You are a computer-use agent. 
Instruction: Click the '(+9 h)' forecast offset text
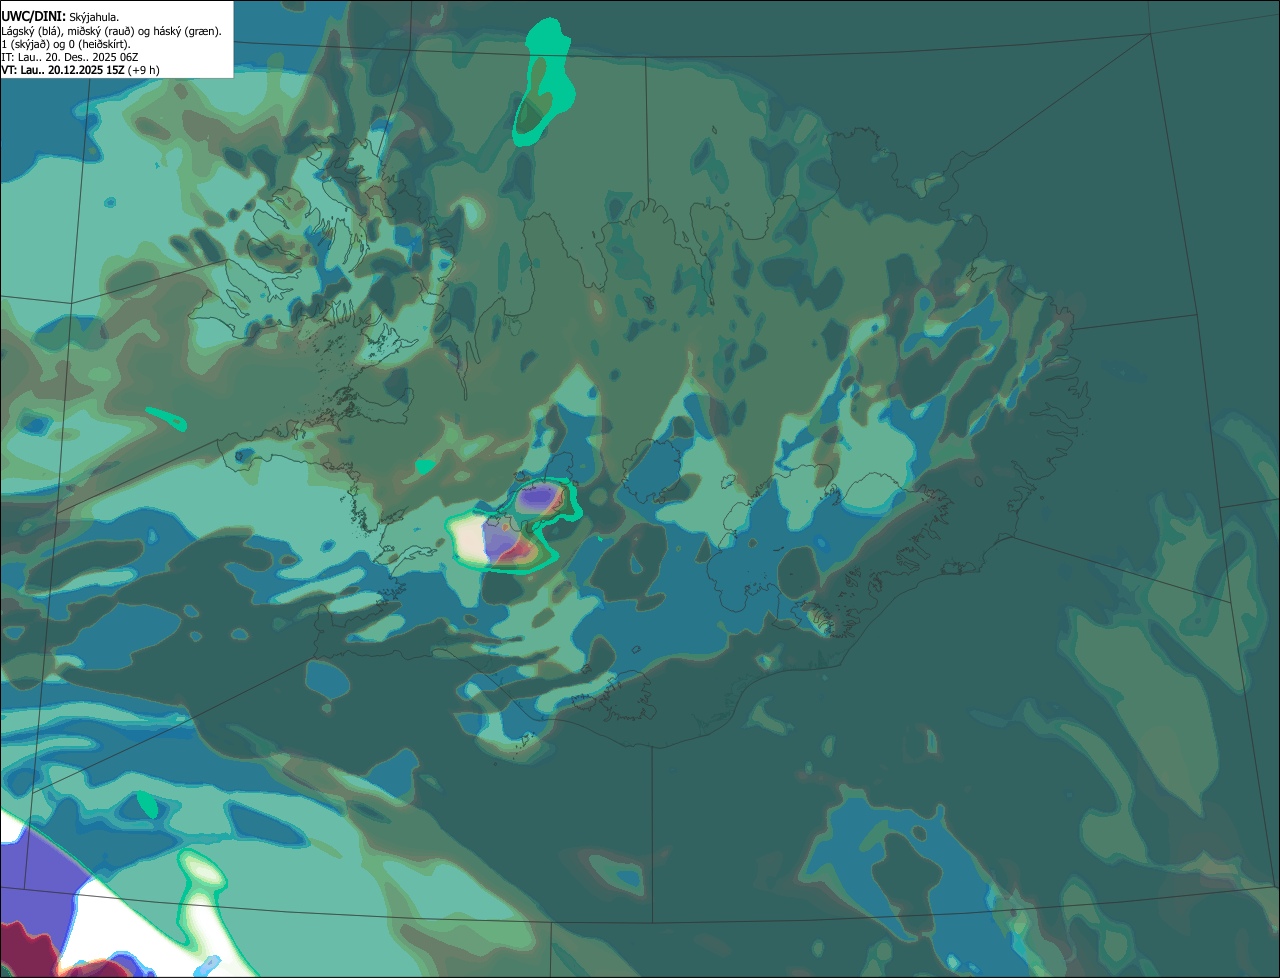[144, 70]
